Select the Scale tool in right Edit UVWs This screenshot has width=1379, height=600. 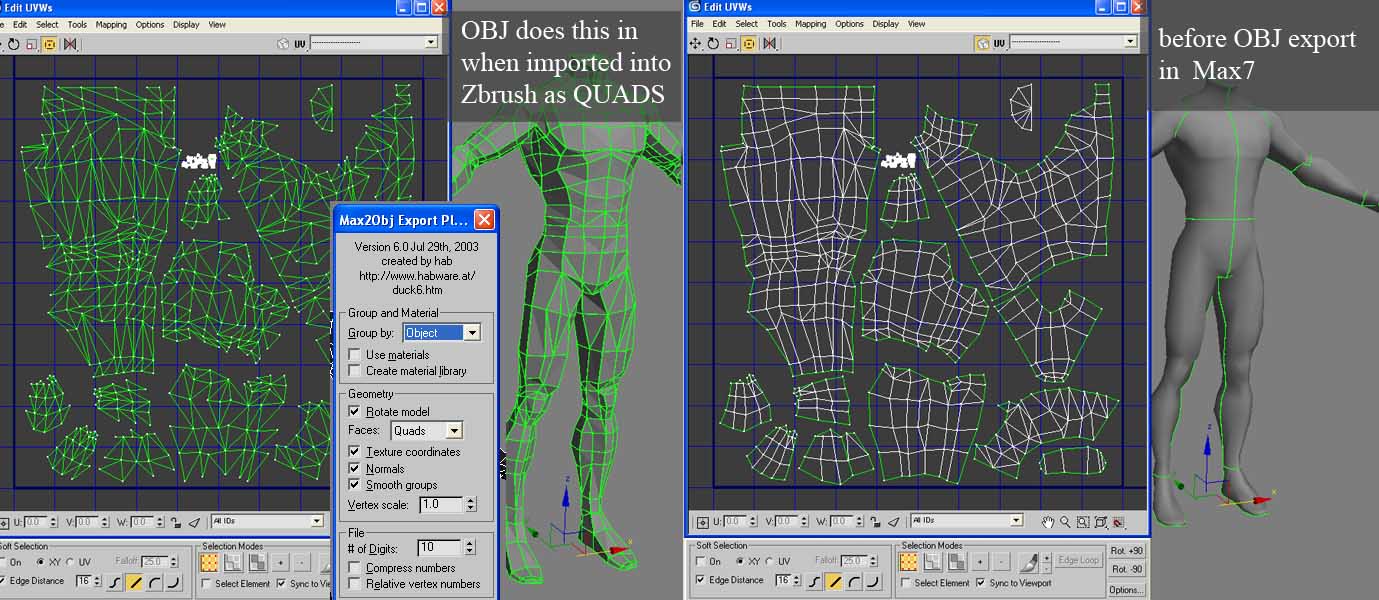(x=732, y=43)
